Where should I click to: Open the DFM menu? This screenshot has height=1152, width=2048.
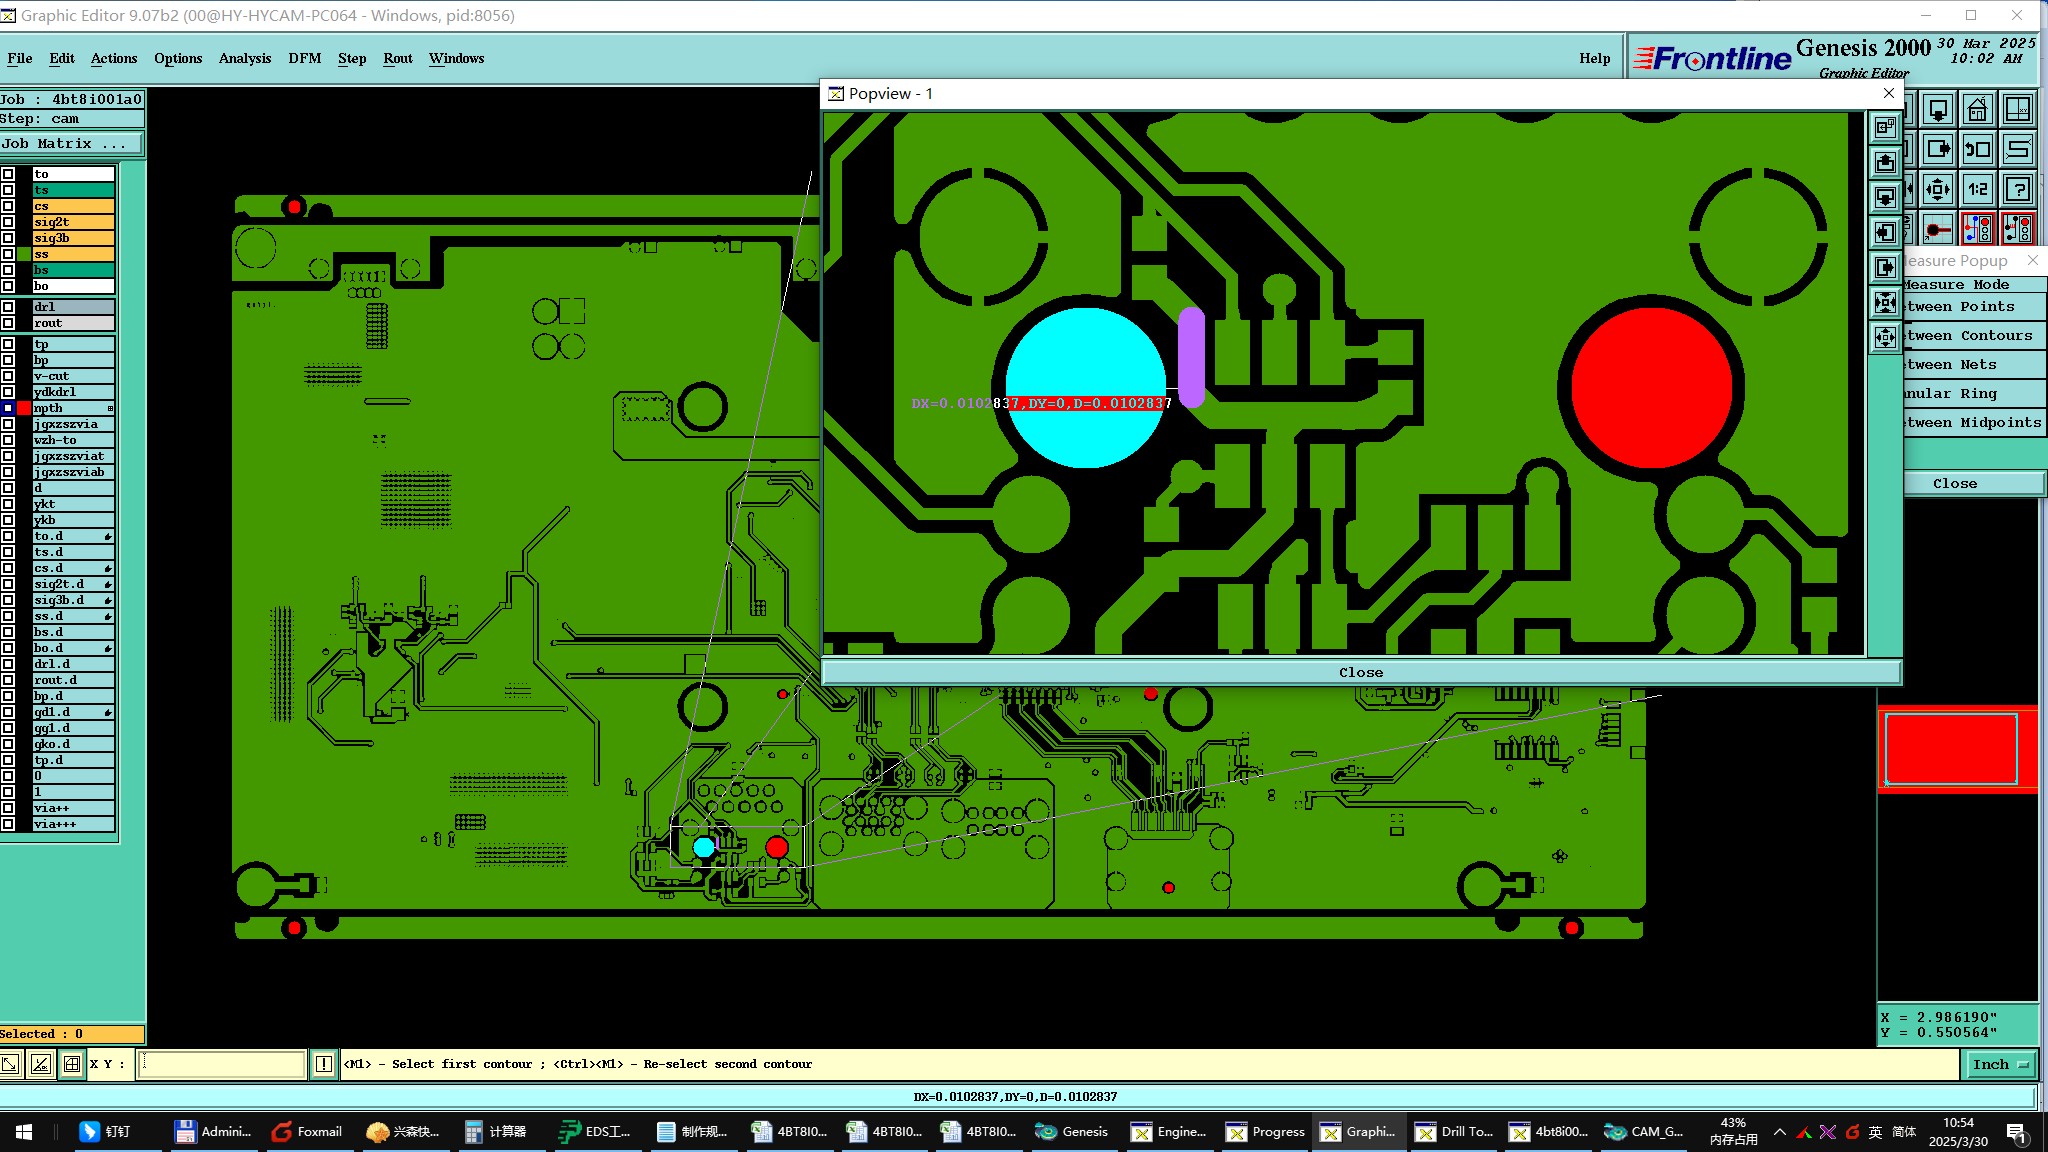click(x=304, y=58)
